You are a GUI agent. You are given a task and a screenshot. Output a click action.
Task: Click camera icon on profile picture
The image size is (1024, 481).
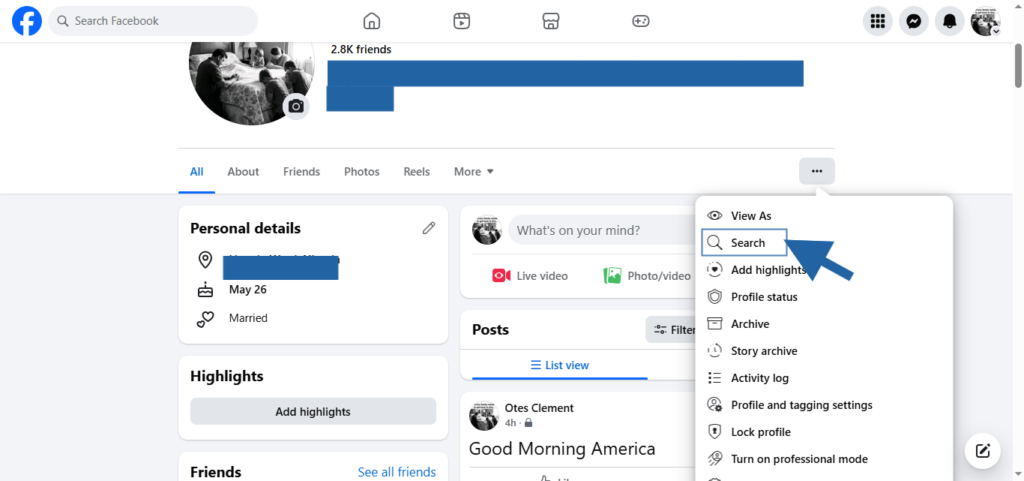point(296,106)
